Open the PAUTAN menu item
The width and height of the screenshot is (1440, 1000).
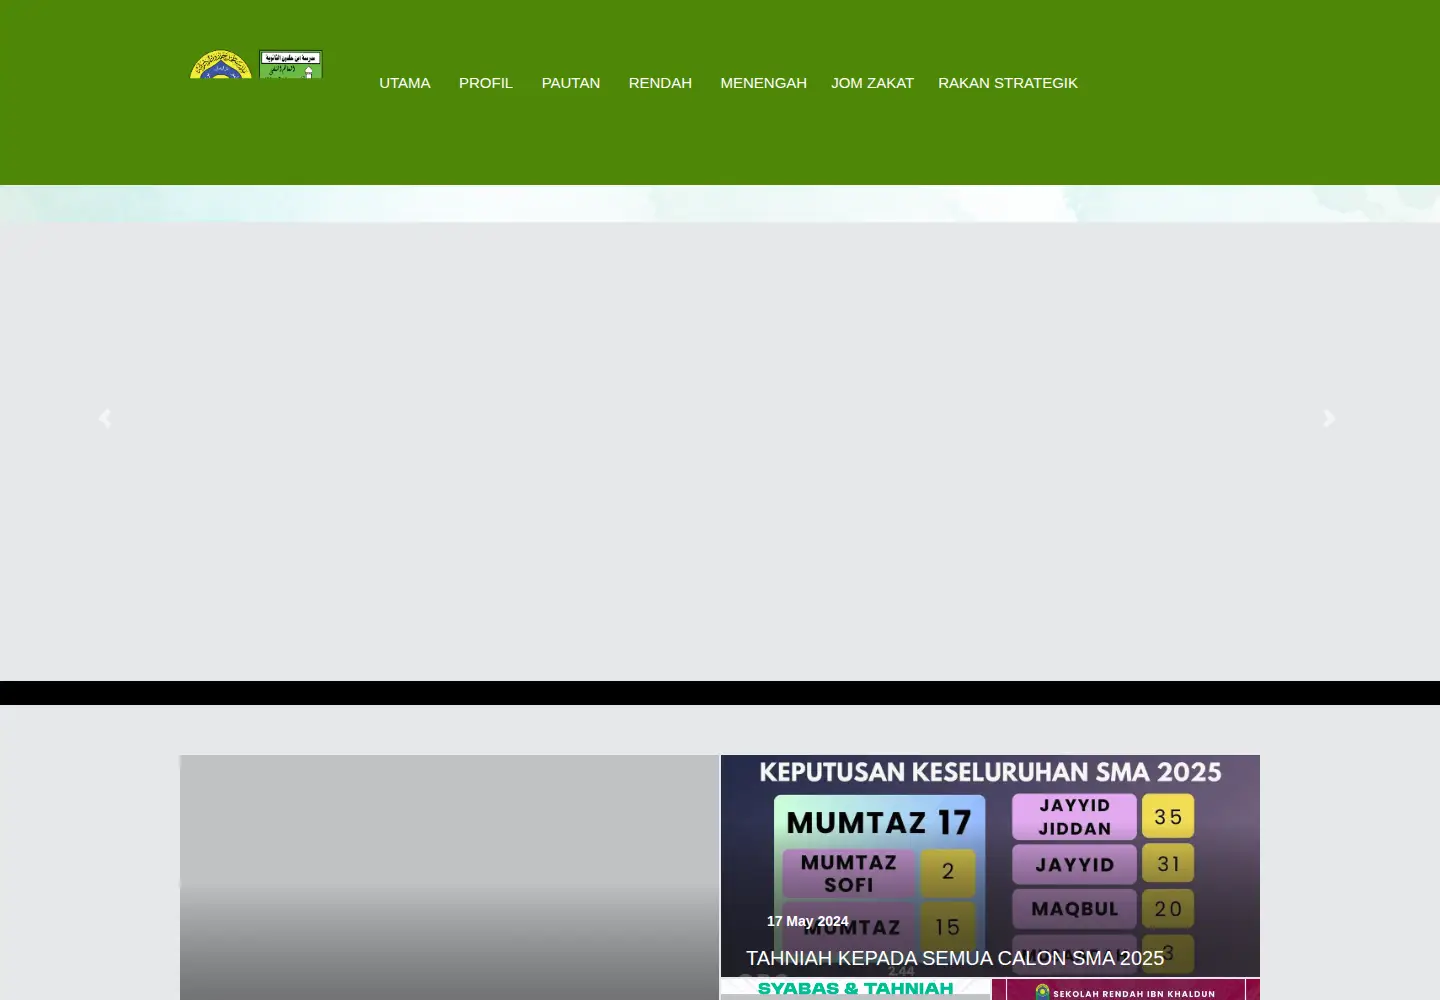click(571, 83)
